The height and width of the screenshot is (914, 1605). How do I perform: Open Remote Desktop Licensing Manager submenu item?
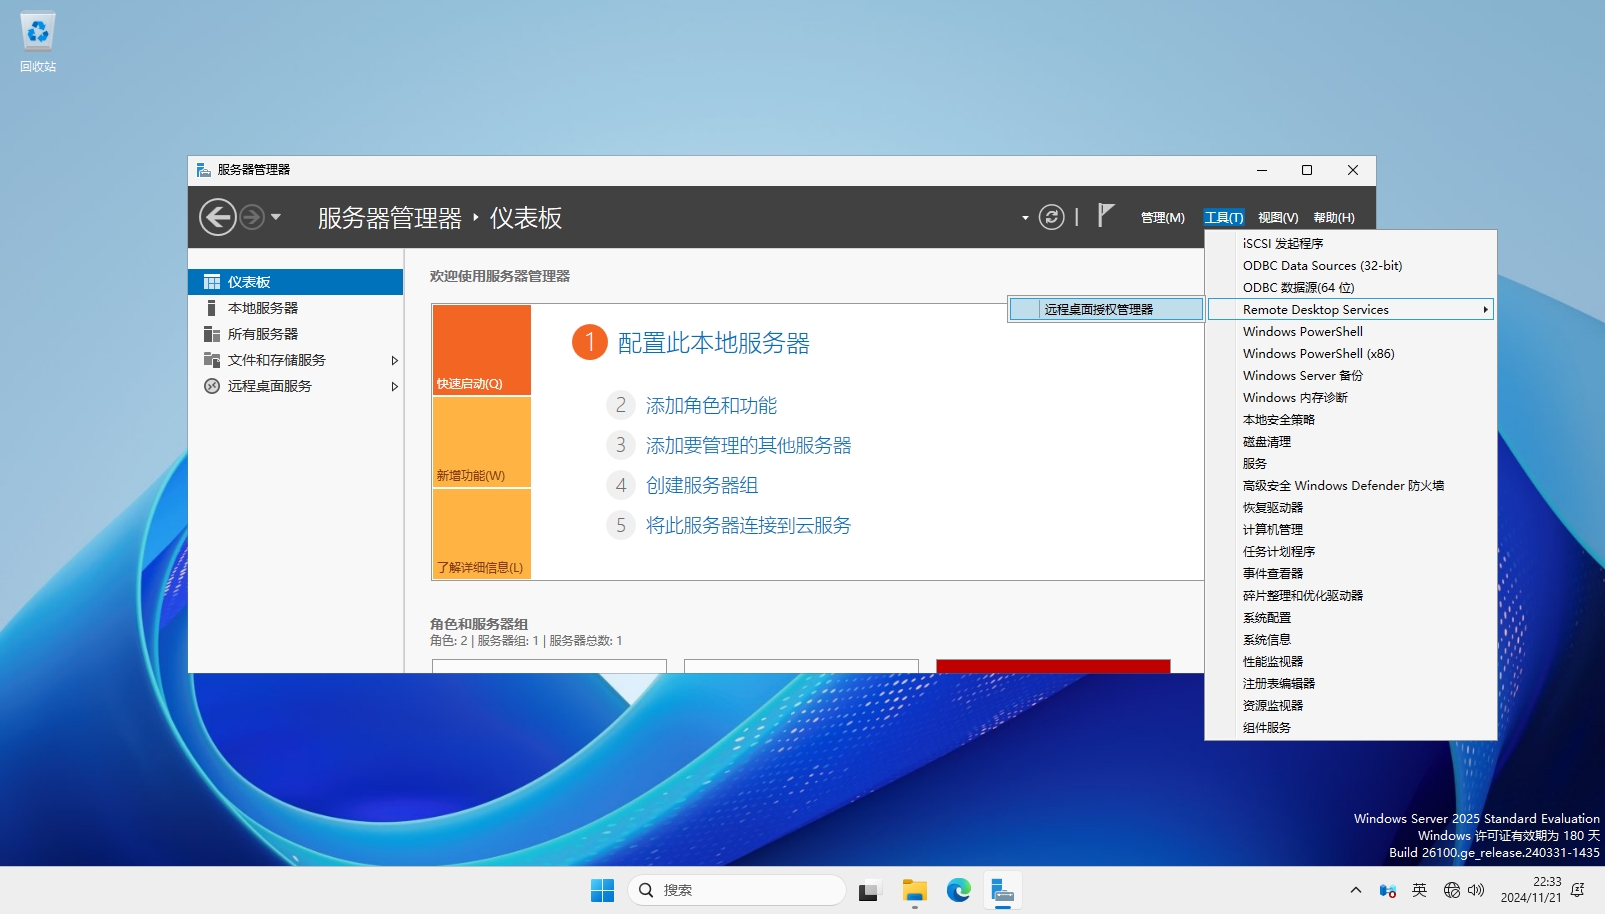(x=1104, y=310)
